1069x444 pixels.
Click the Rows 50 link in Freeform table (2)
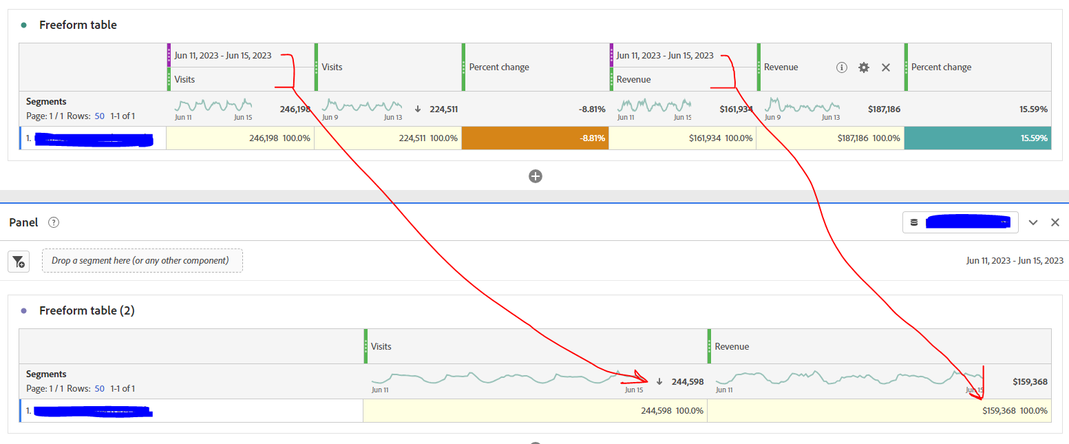pyautogui.click(x=100, y=388)
